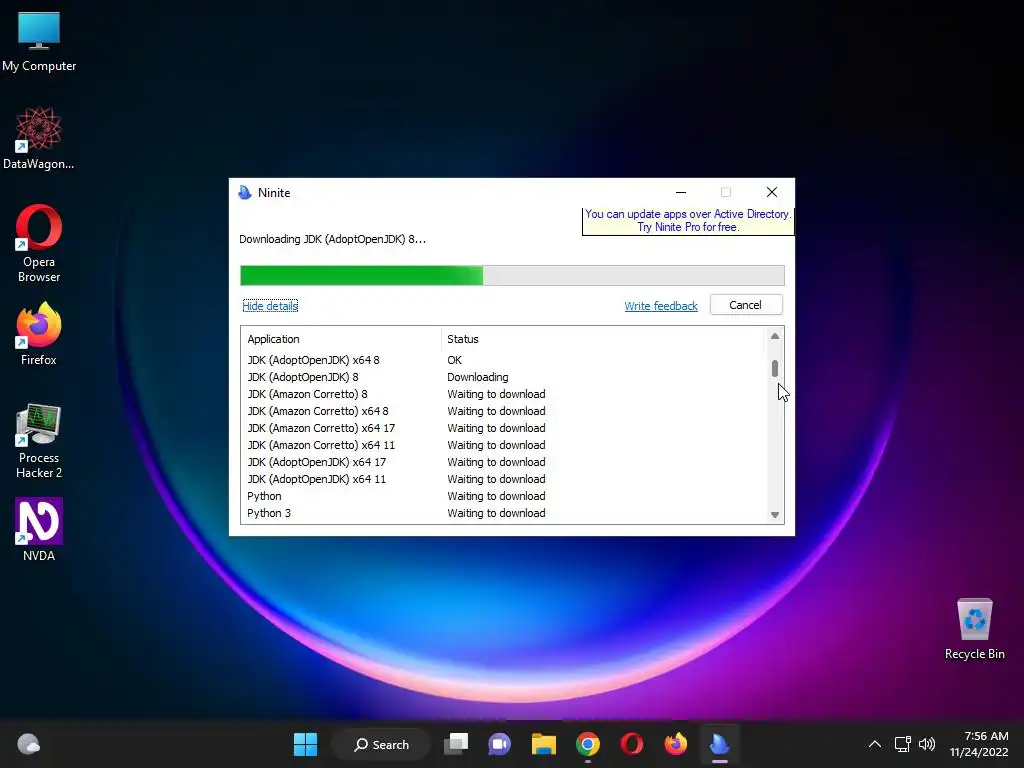Open volume control tray icon
The image size is (1024, 768).
(927, 744)
